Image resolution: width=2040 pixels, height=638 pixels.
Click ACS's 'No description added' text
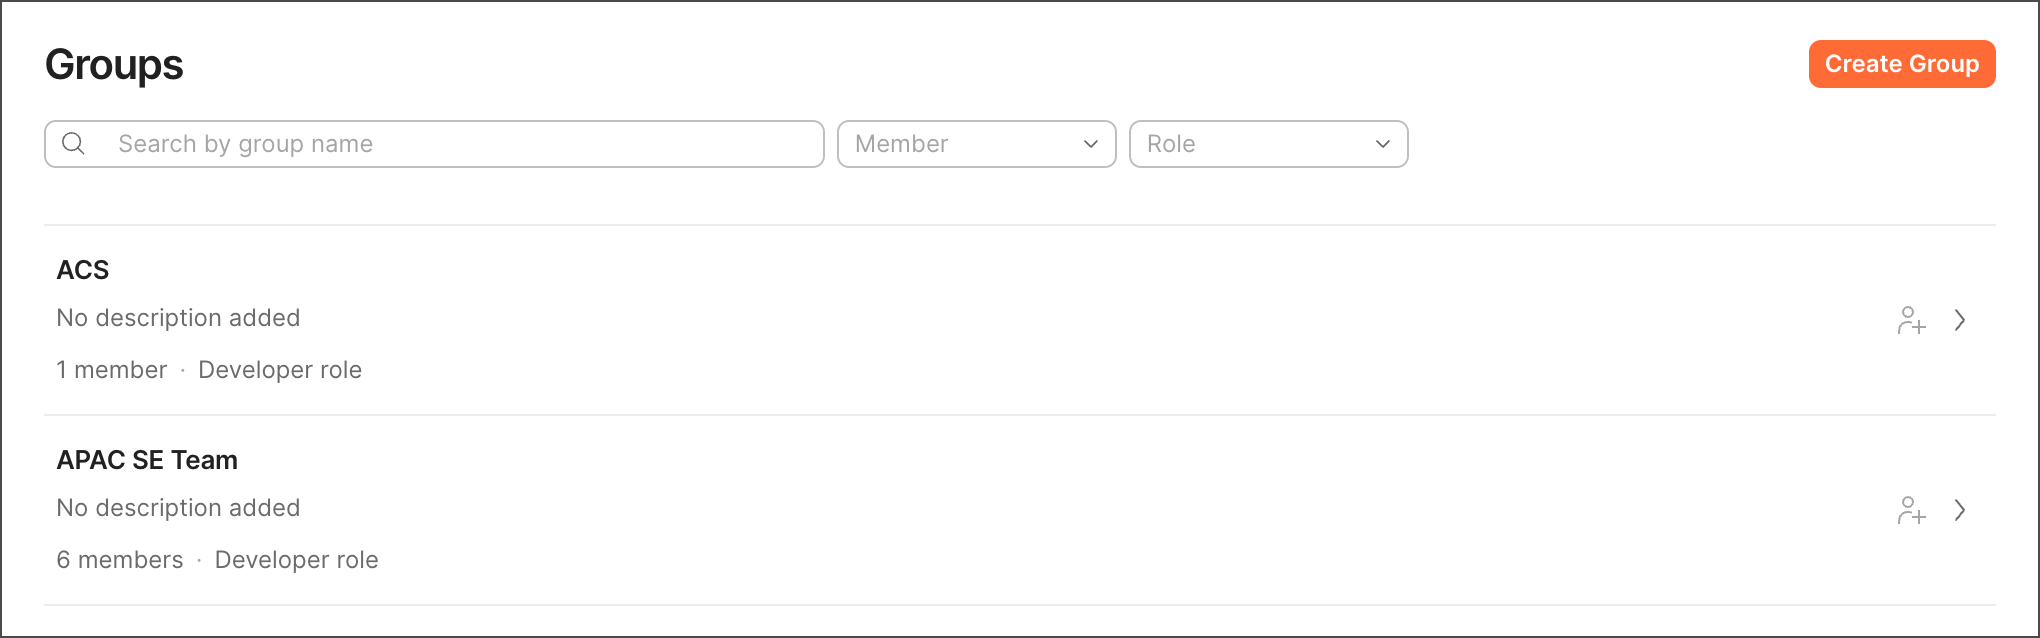pos(178,318)
